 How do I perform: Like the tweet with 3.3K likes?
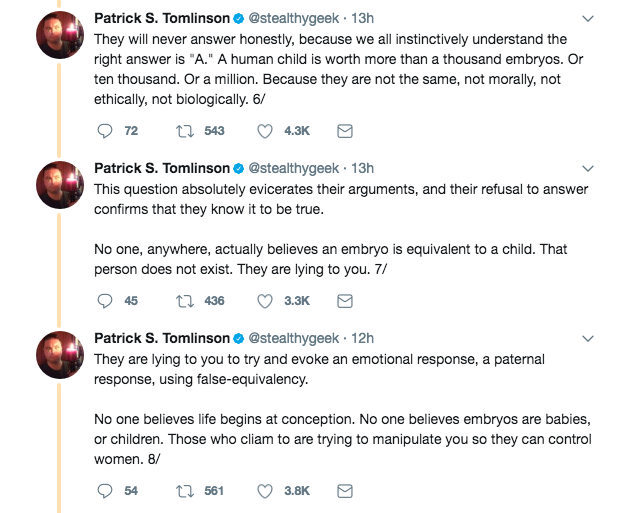click(x=265, y=300)
